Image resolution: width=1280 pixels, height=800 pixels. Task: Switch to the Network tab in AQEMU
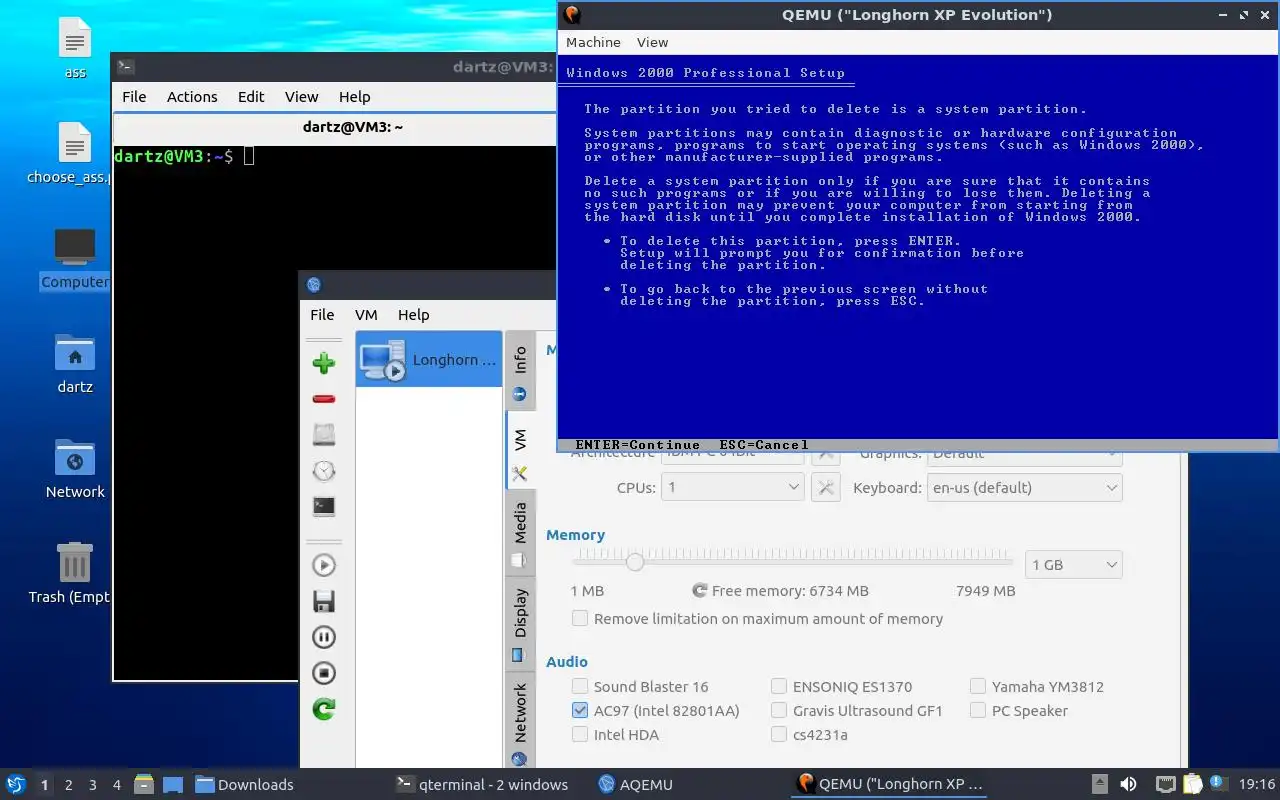520,722
